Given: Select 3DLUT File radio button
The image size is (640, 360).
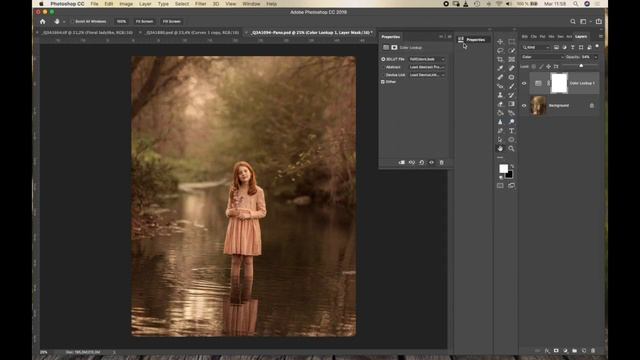Looking at the screenshot, I should 383,59.
